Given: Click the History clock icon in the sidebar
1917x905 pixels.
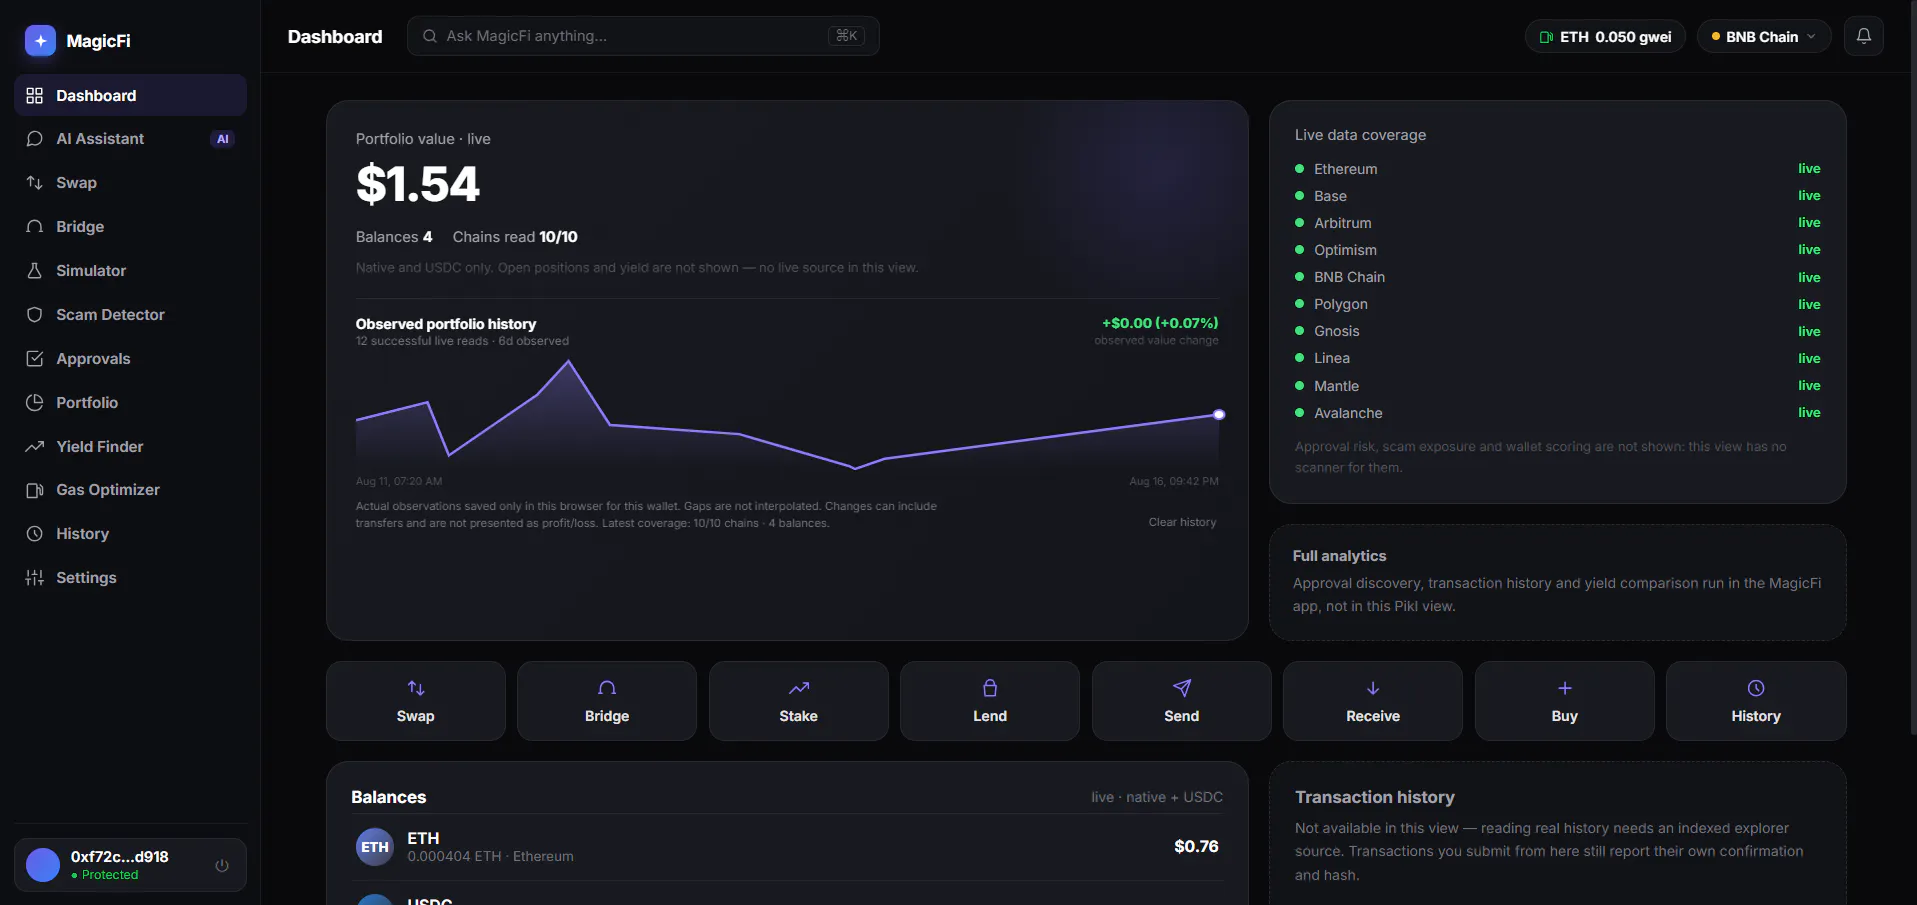Looking at the screenshot, I should 35,534.
